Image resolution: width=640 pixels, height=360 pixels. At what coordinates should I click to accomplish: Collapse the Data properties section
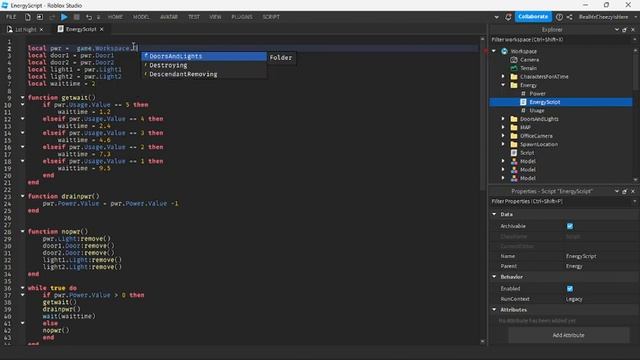point(494,214)
